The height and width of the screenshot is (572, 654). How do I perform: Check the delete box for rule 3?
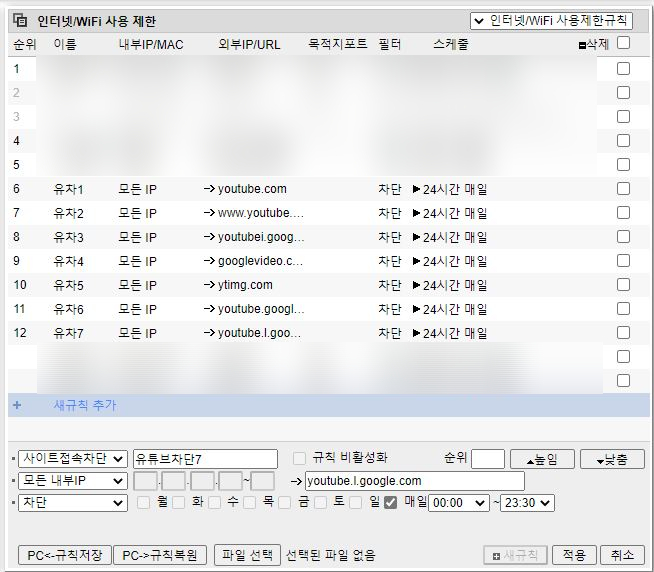(x=623, y=116)
